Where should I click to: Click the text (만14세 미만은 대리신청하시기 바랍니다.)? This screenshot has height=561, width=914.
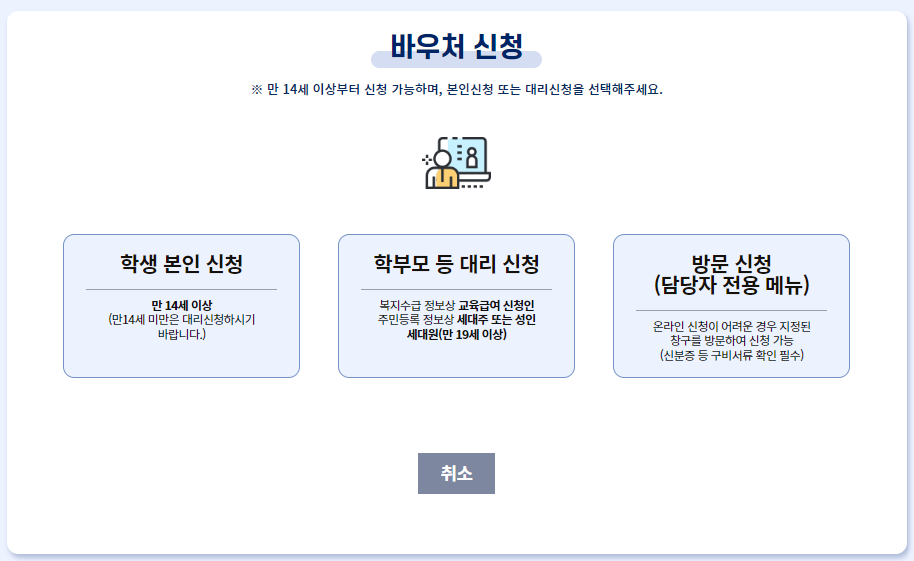tap(181, 327)
